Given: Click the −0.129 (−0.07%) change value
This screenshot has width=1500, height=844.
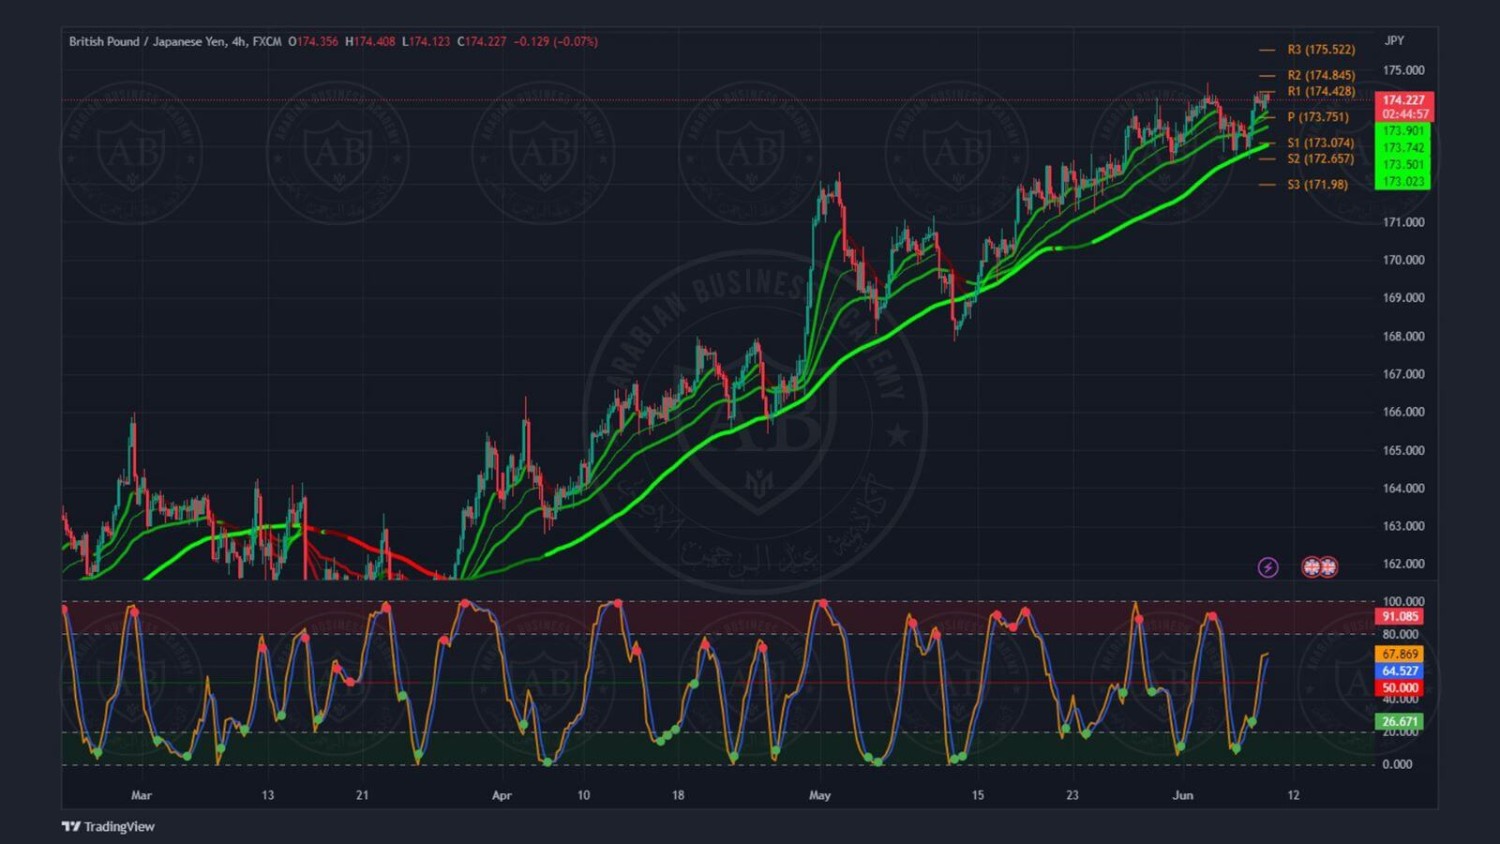Looking at the screenshot, I should [556, 42].
